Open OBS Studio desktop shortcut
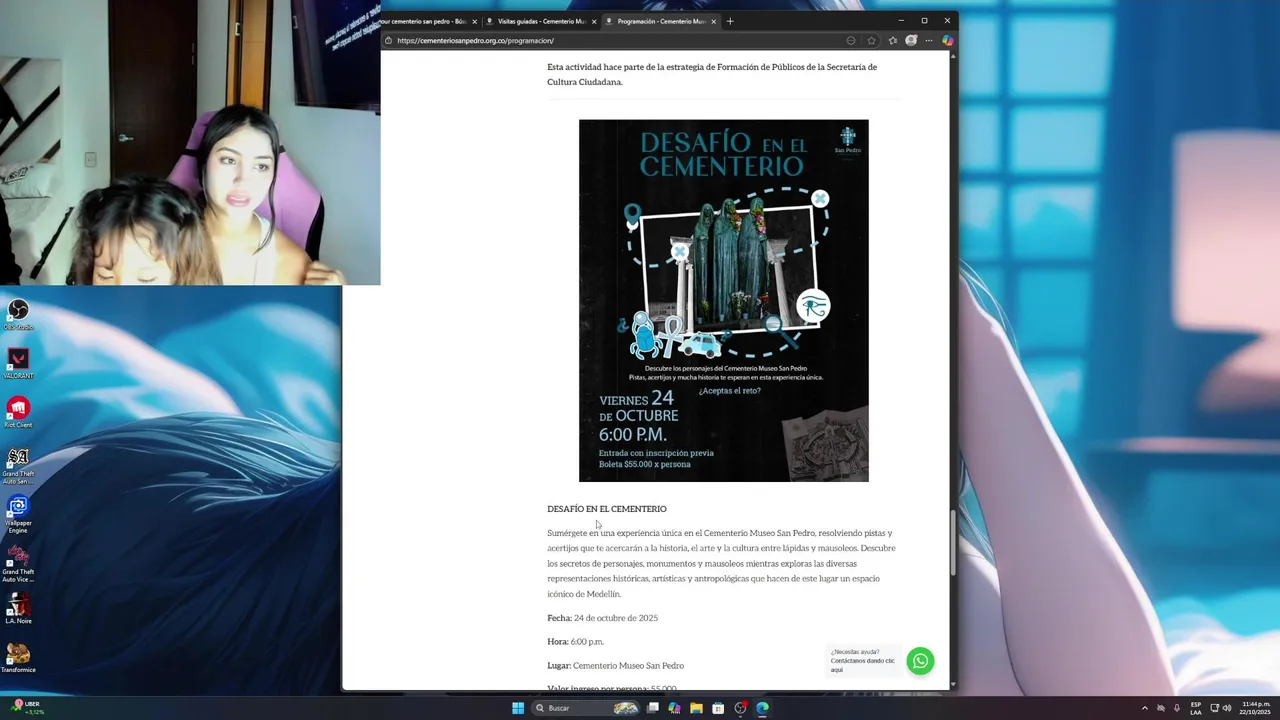Image resolution: width=1280 pixels, height=720 pixels. point(18,314)
